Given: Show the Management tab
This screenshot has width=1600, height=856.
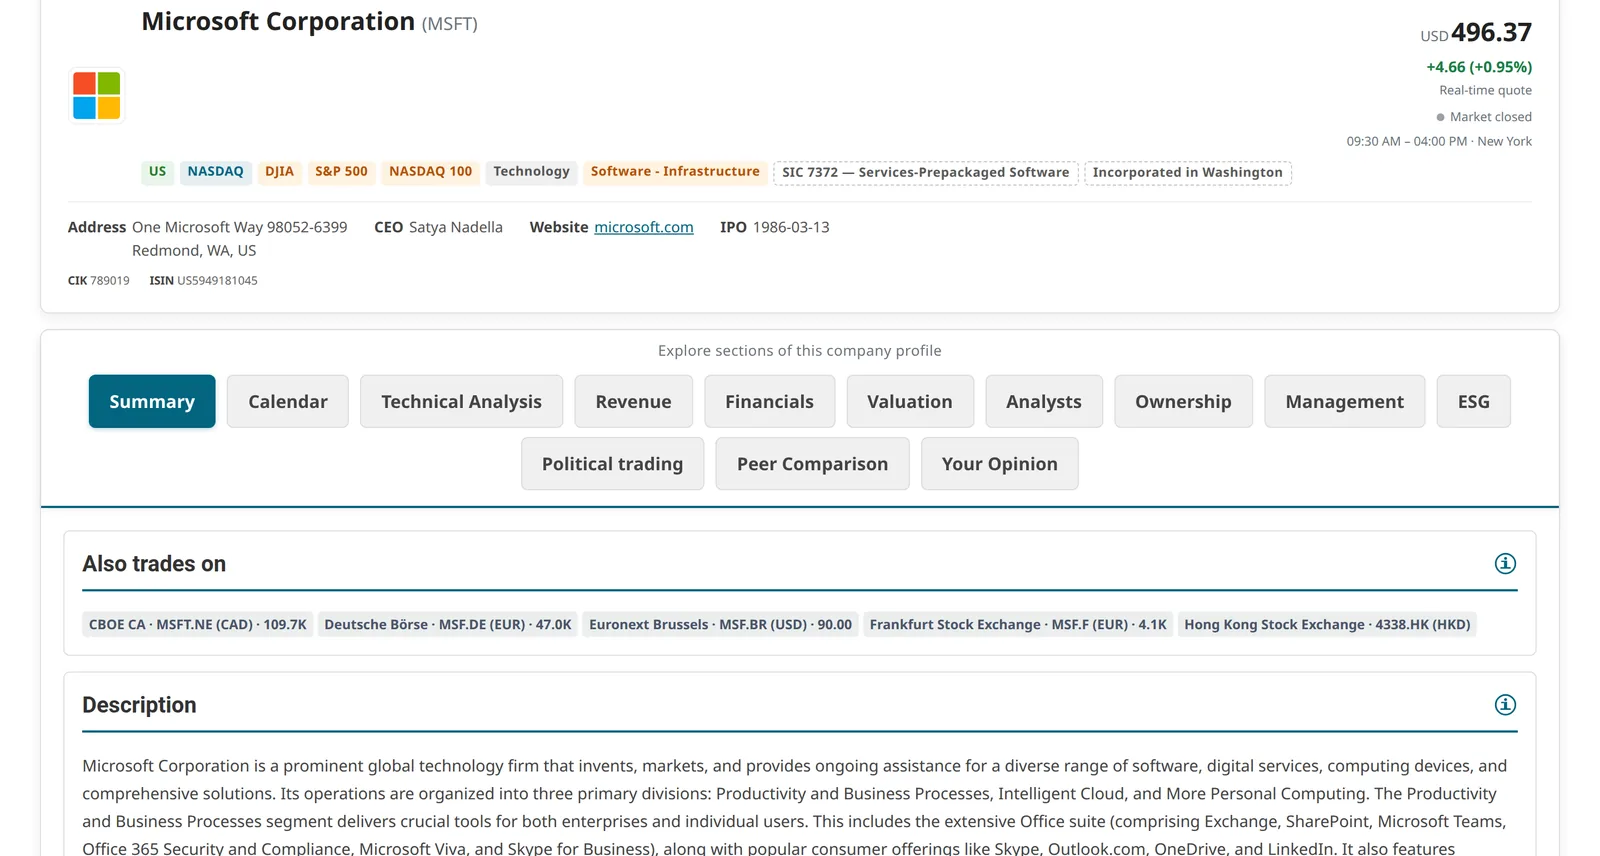Looking at the screenshot, I should 1345,401.
